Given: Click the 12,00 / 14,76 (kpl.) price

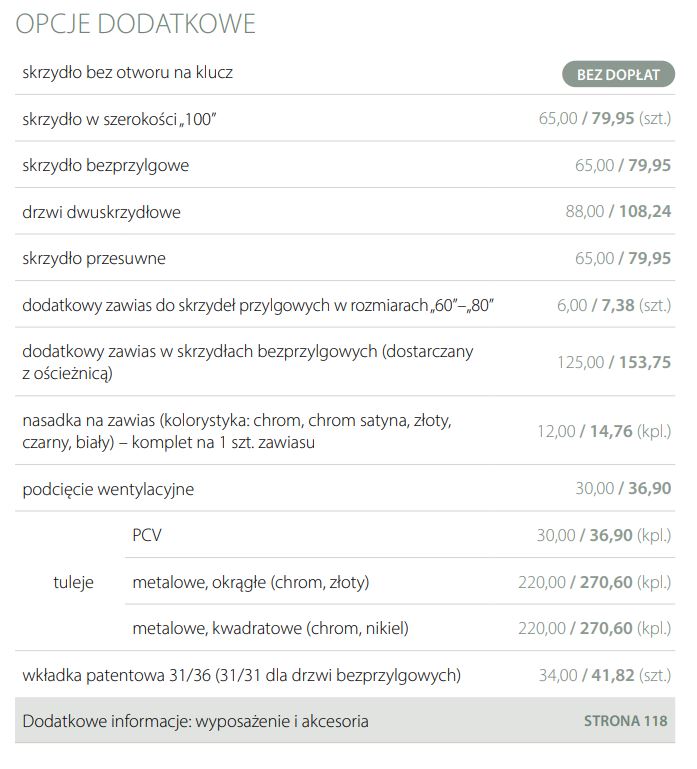Looking at the screenshot, I should [603, 431].
